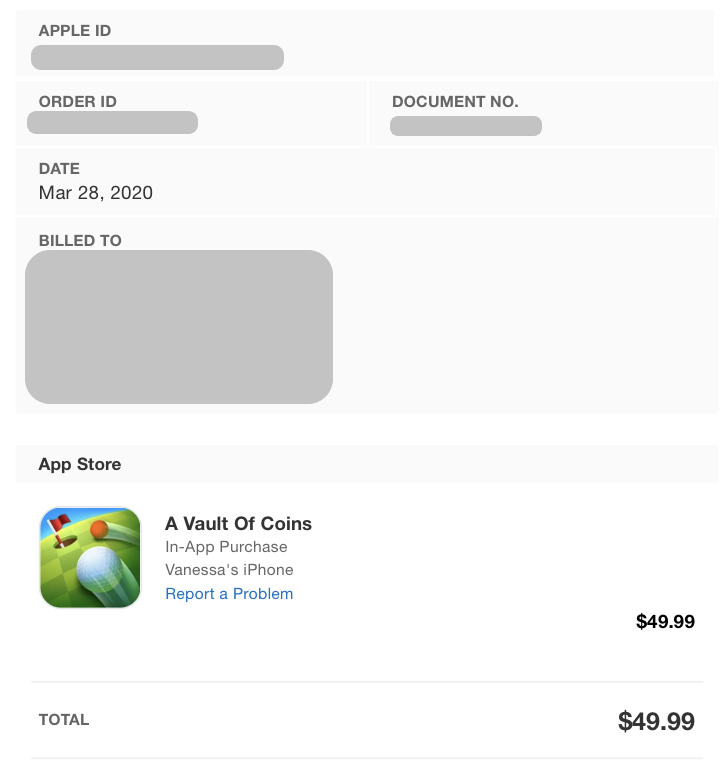Click the App Store section header

(x=80, y=464)
